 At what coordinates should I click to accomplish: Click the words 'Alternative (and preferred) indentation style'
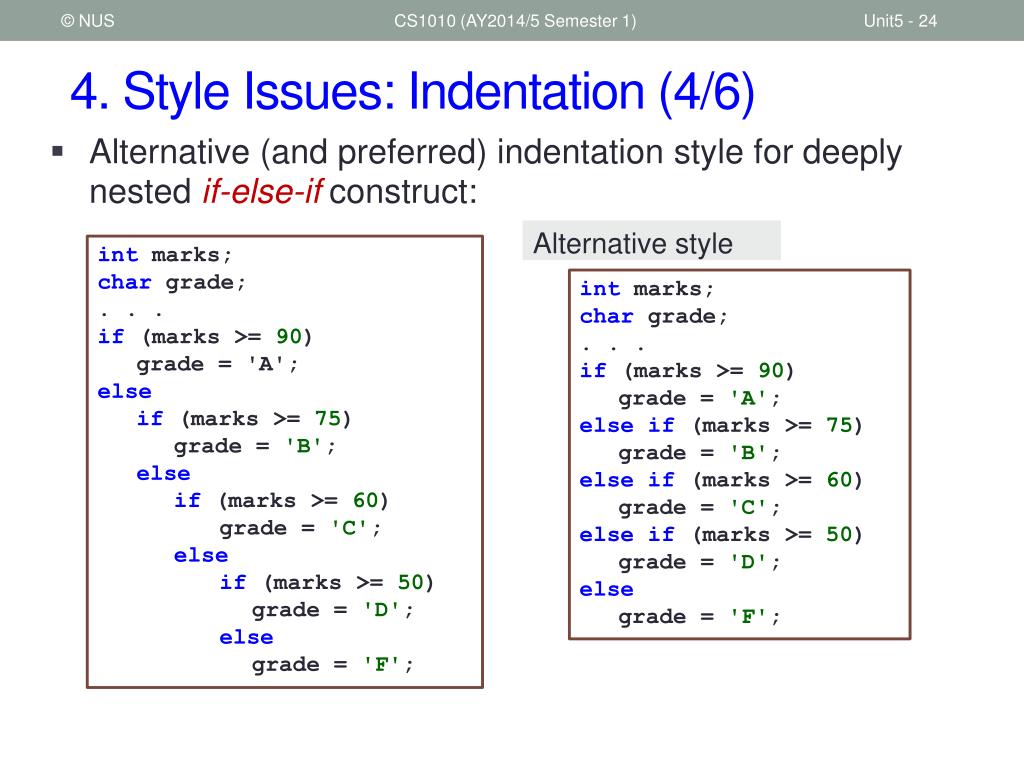[x=416, y=152]
